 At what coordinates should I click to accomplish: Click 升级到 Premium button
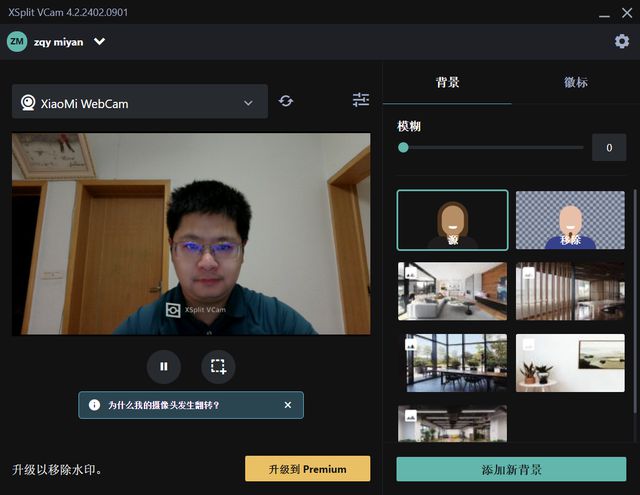pyautogui.click(x=308, y=469)
